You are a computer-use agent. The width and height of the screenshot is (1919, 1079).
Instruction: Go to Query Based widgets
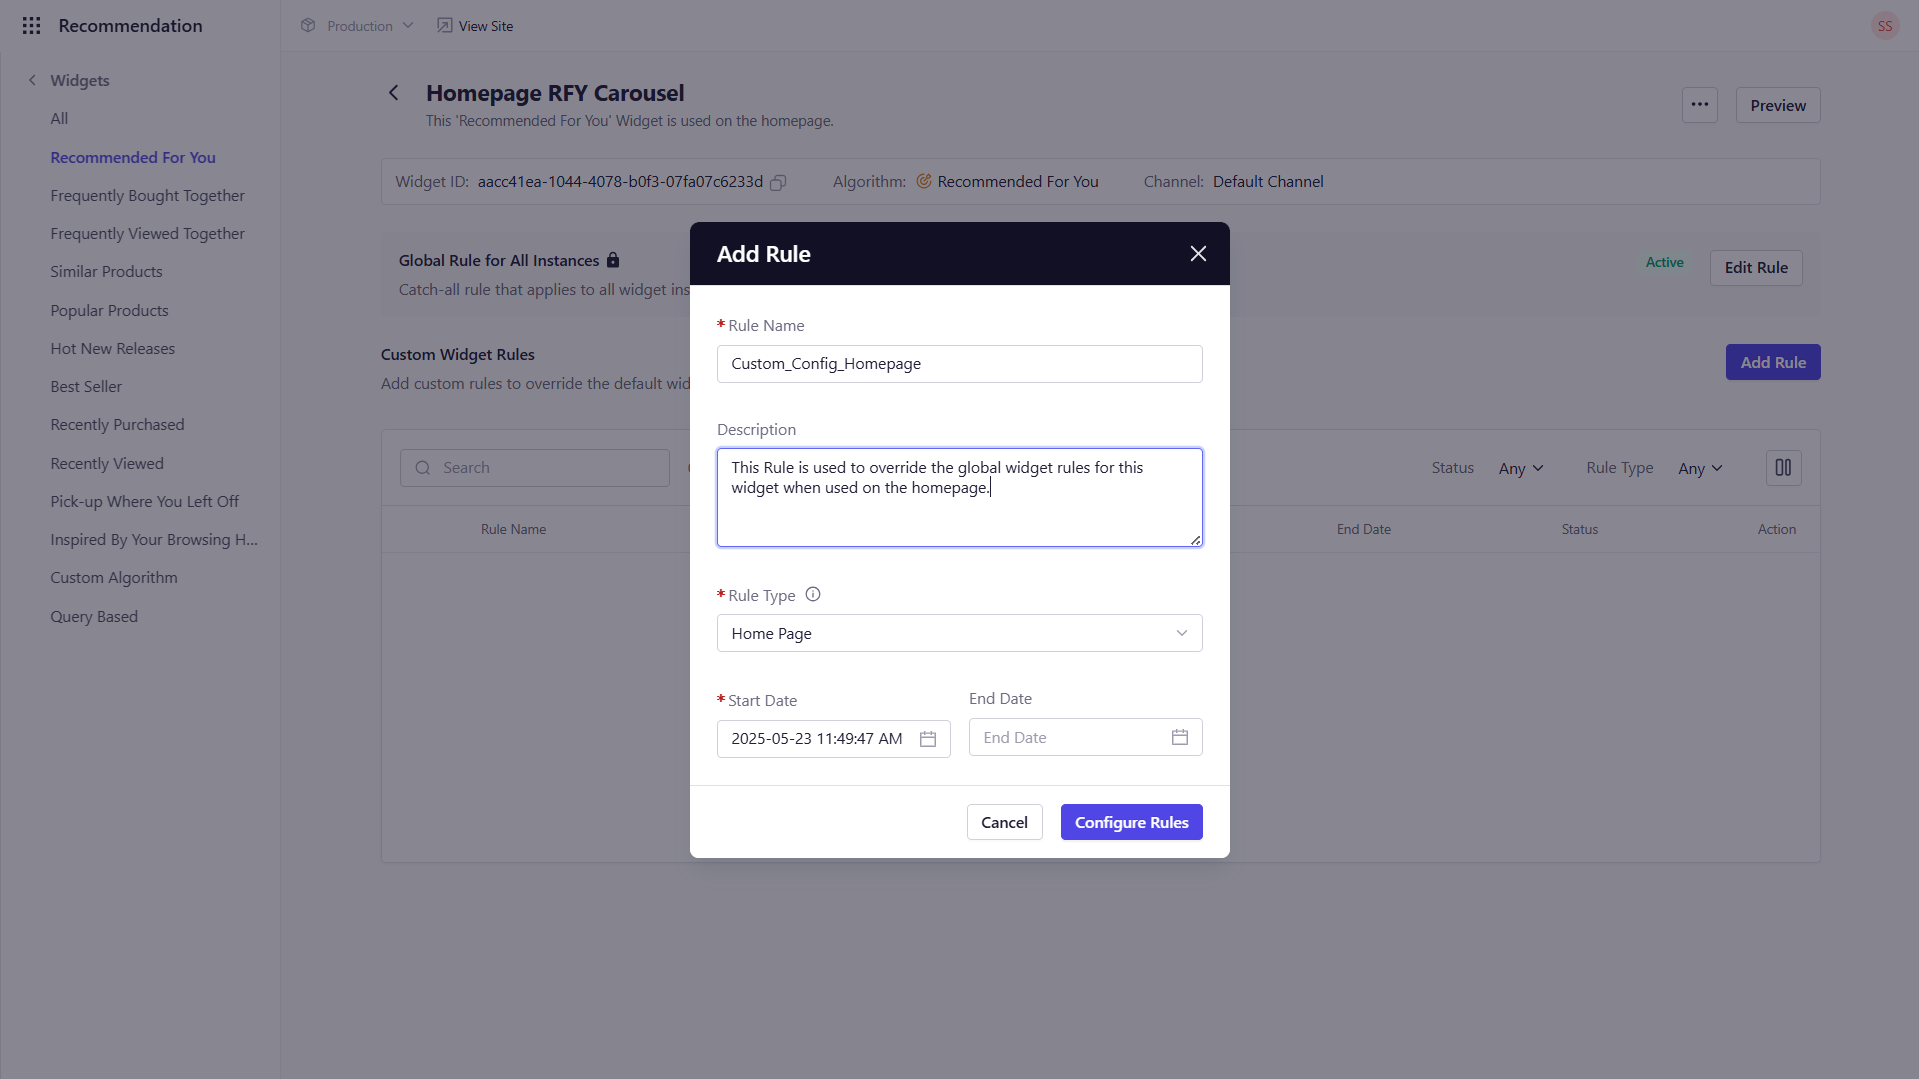[x=94, y=617]
